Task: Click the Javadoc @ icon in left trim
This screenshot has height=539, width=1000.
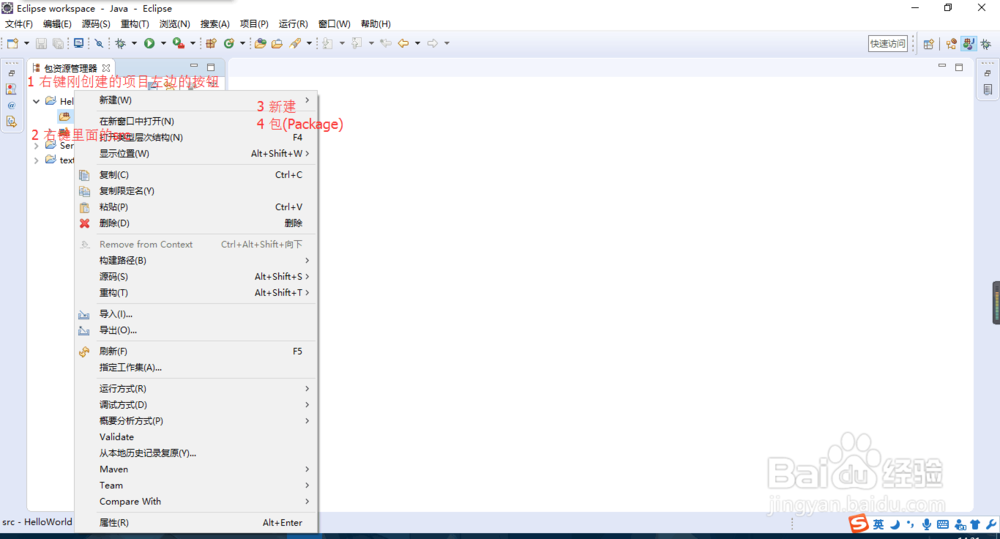Action: pyautogui.click(x=11, y=105)
